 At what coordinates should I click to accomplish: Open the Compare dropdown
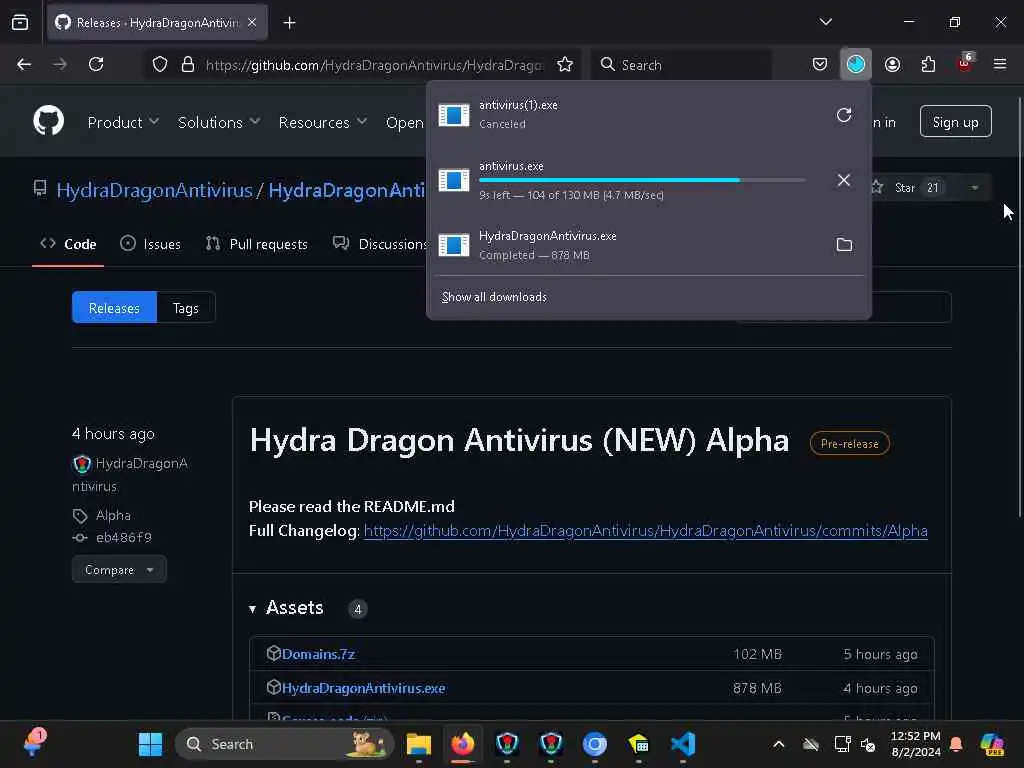pyautogui.click(x=119, y=569)
